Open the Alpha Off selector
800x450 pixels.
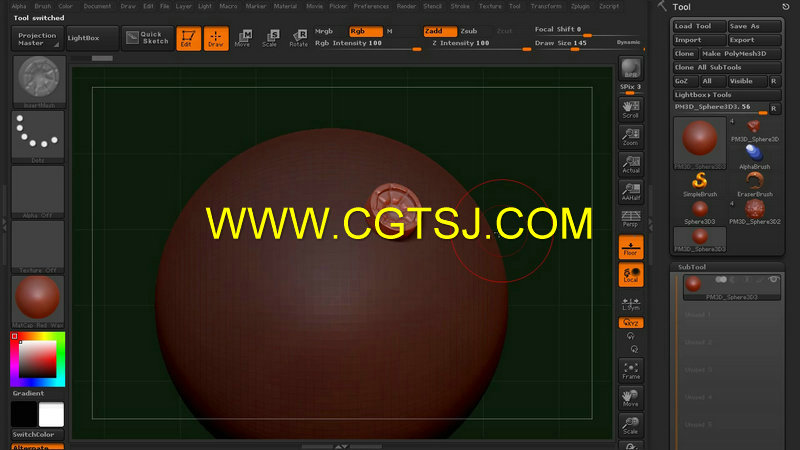coord(38,192)
